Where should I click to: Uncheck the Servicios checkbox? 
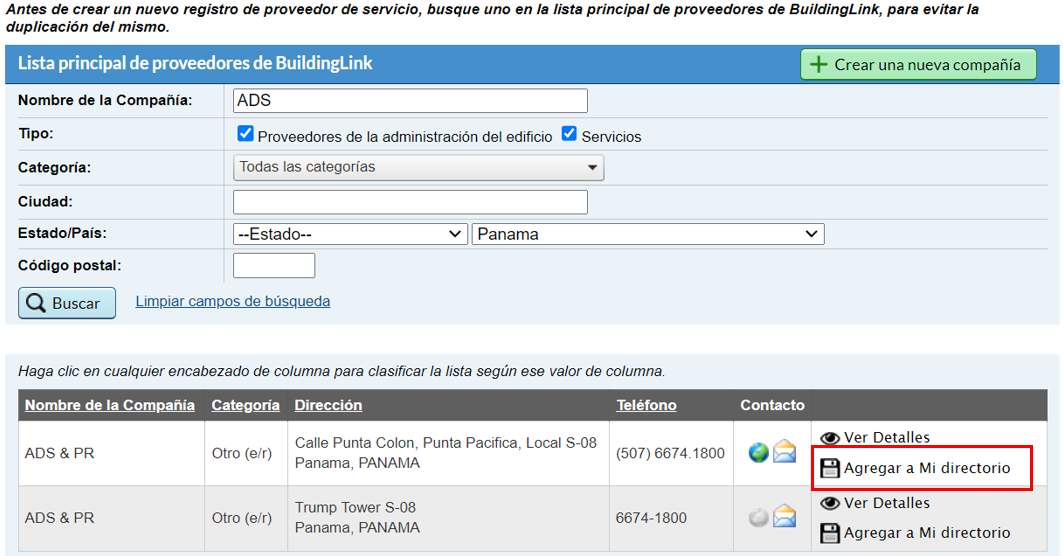click(569, 134)
